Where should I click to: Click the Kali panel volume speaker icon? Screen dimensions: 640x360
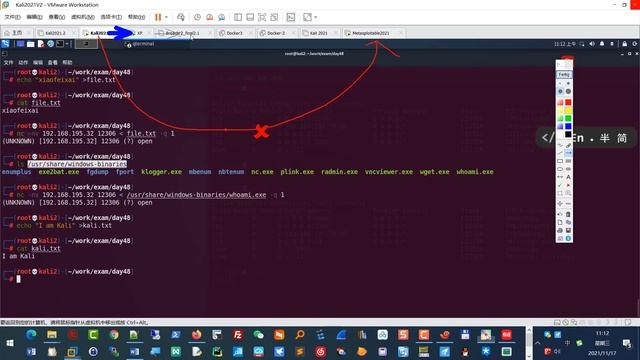[592, 44]
